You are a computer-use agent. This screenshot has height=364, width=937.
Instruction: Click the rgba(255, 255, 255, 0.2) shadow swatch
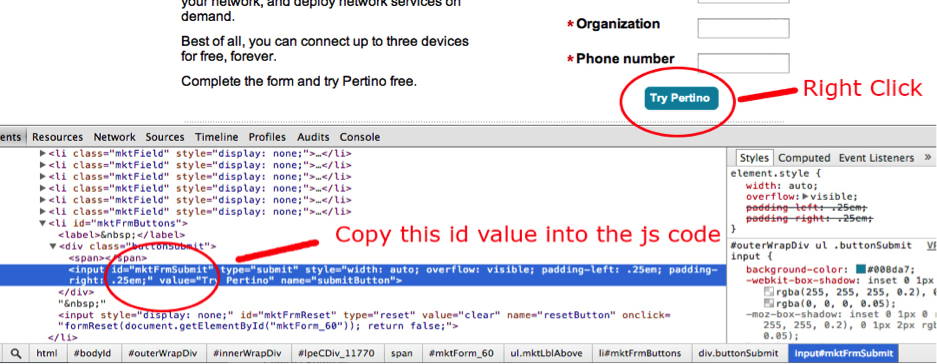[770, 292]
